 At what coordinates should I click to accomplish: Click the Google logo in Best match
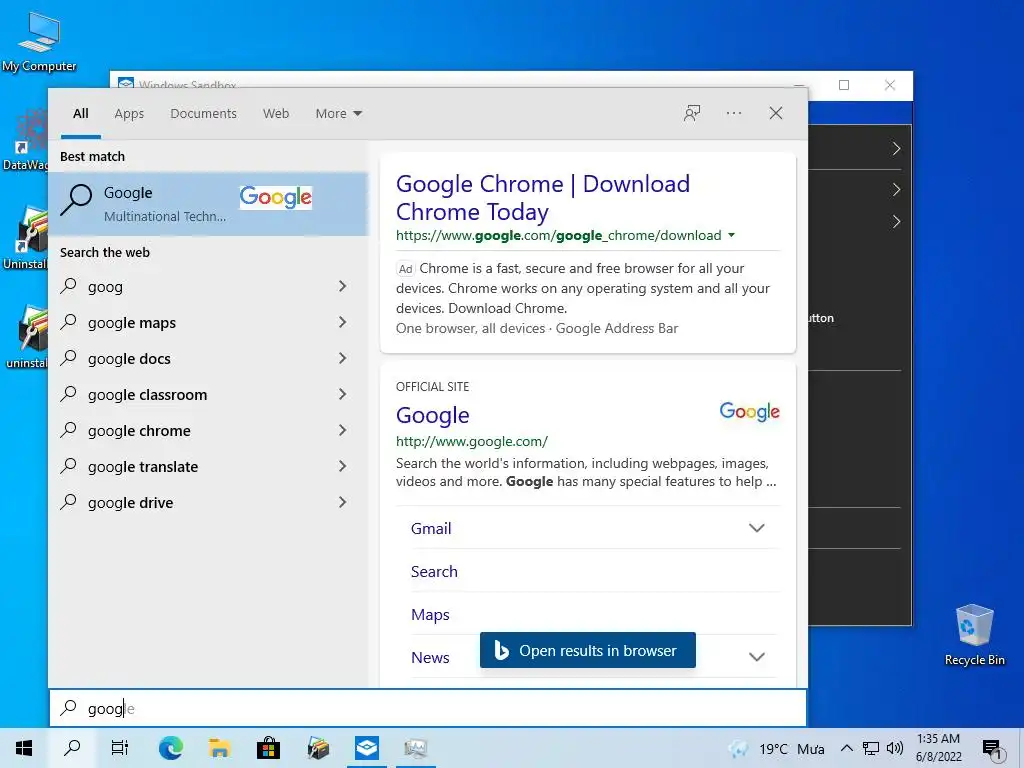click(276, 197)
